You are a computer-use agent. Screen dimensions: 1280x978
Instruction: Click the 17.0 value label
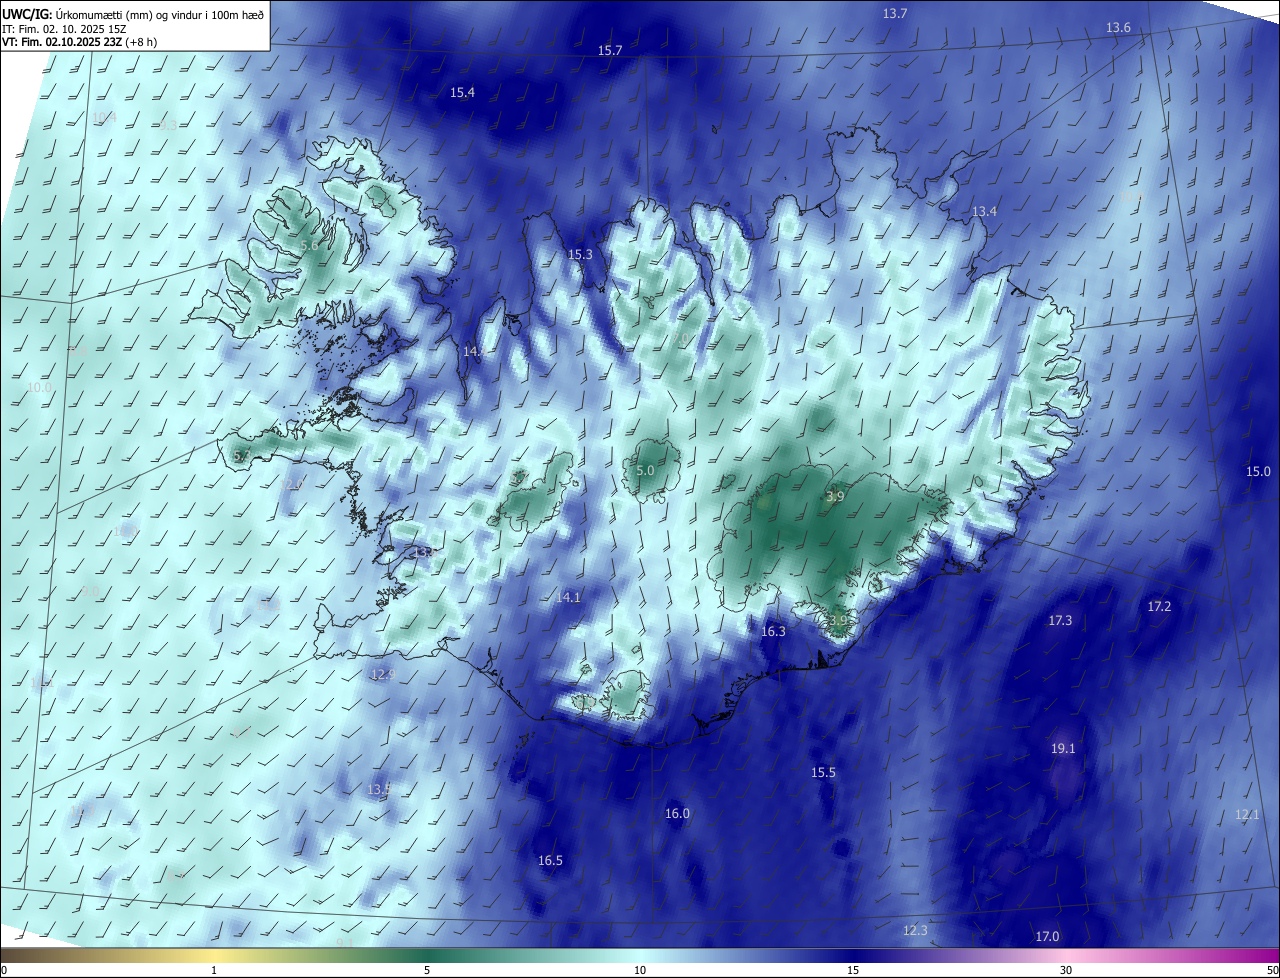(x=1047, y=937)
